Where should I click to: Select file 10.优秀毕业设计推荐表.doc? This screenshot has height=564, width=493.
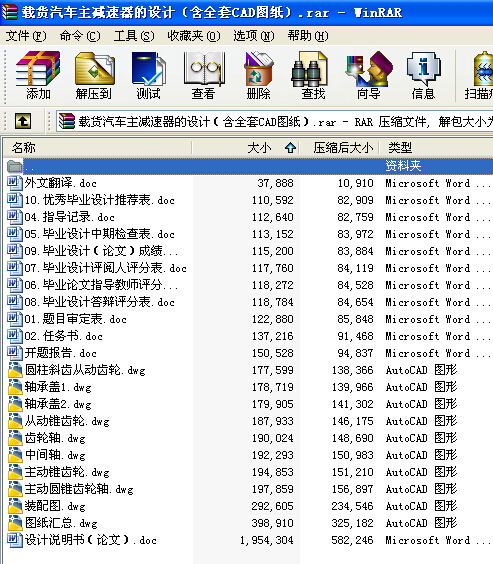coord(99,200)
